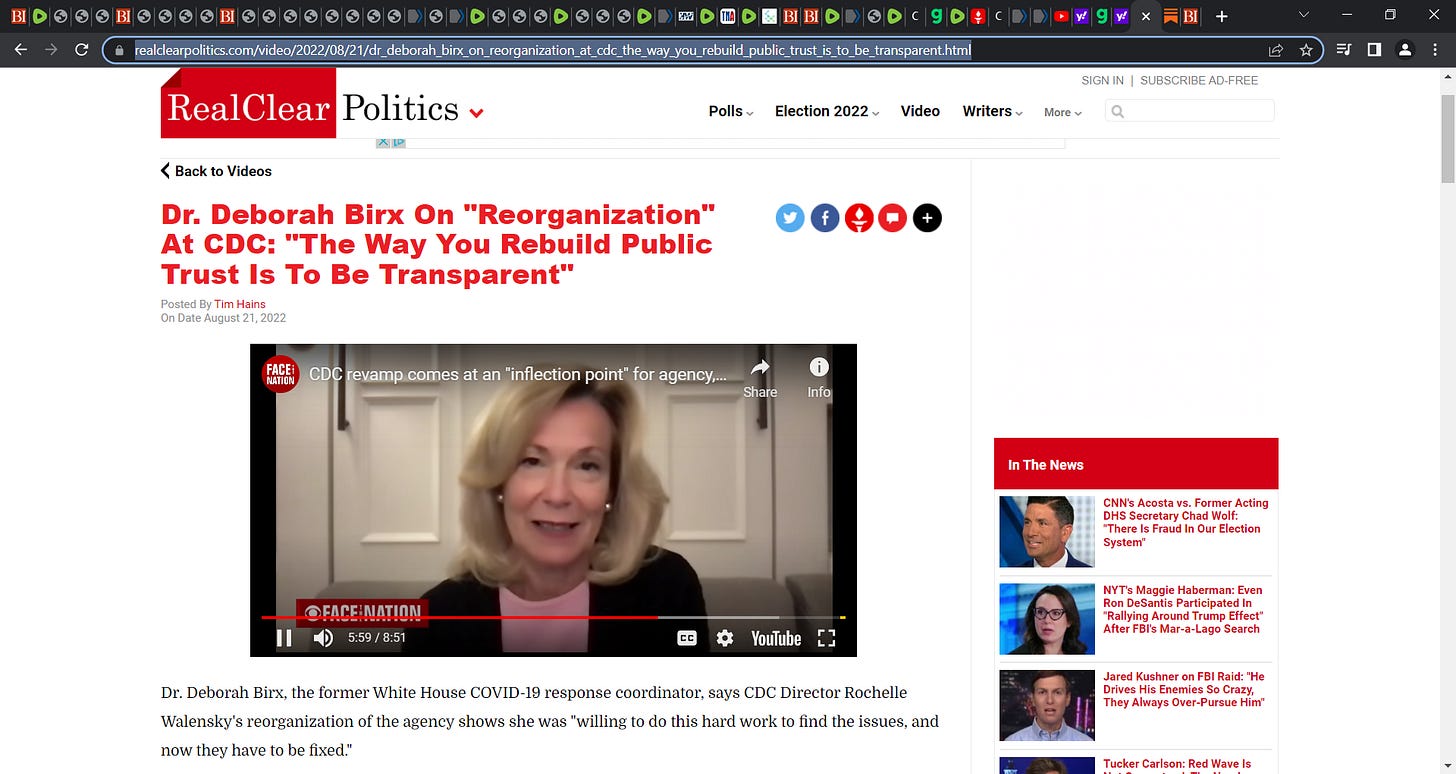Open the video on YouTube
This screenshot has width=1456, height=774.
point(776,638)
